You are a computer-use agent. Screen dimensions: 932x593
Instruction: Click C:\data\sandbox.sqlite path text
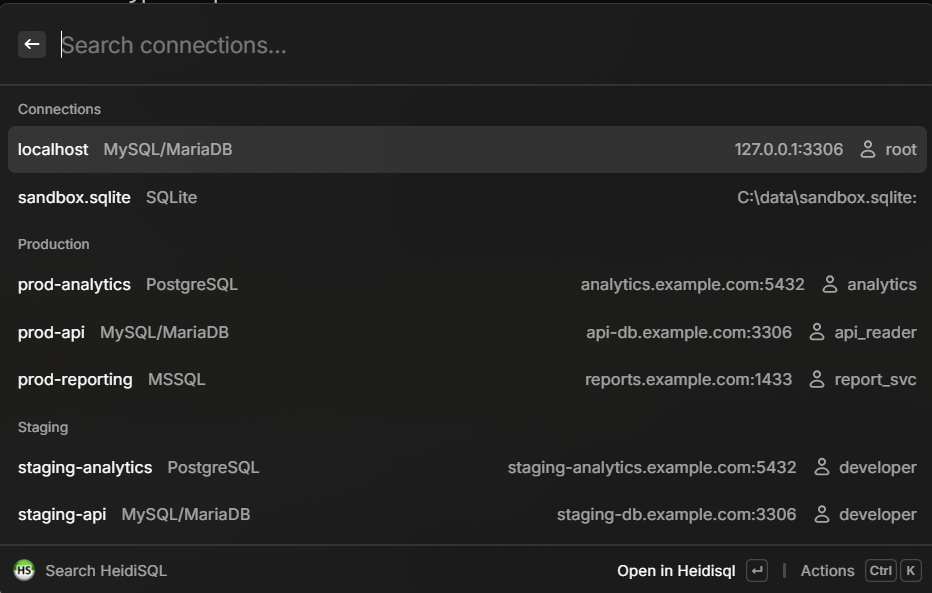[x=827, y=197]
